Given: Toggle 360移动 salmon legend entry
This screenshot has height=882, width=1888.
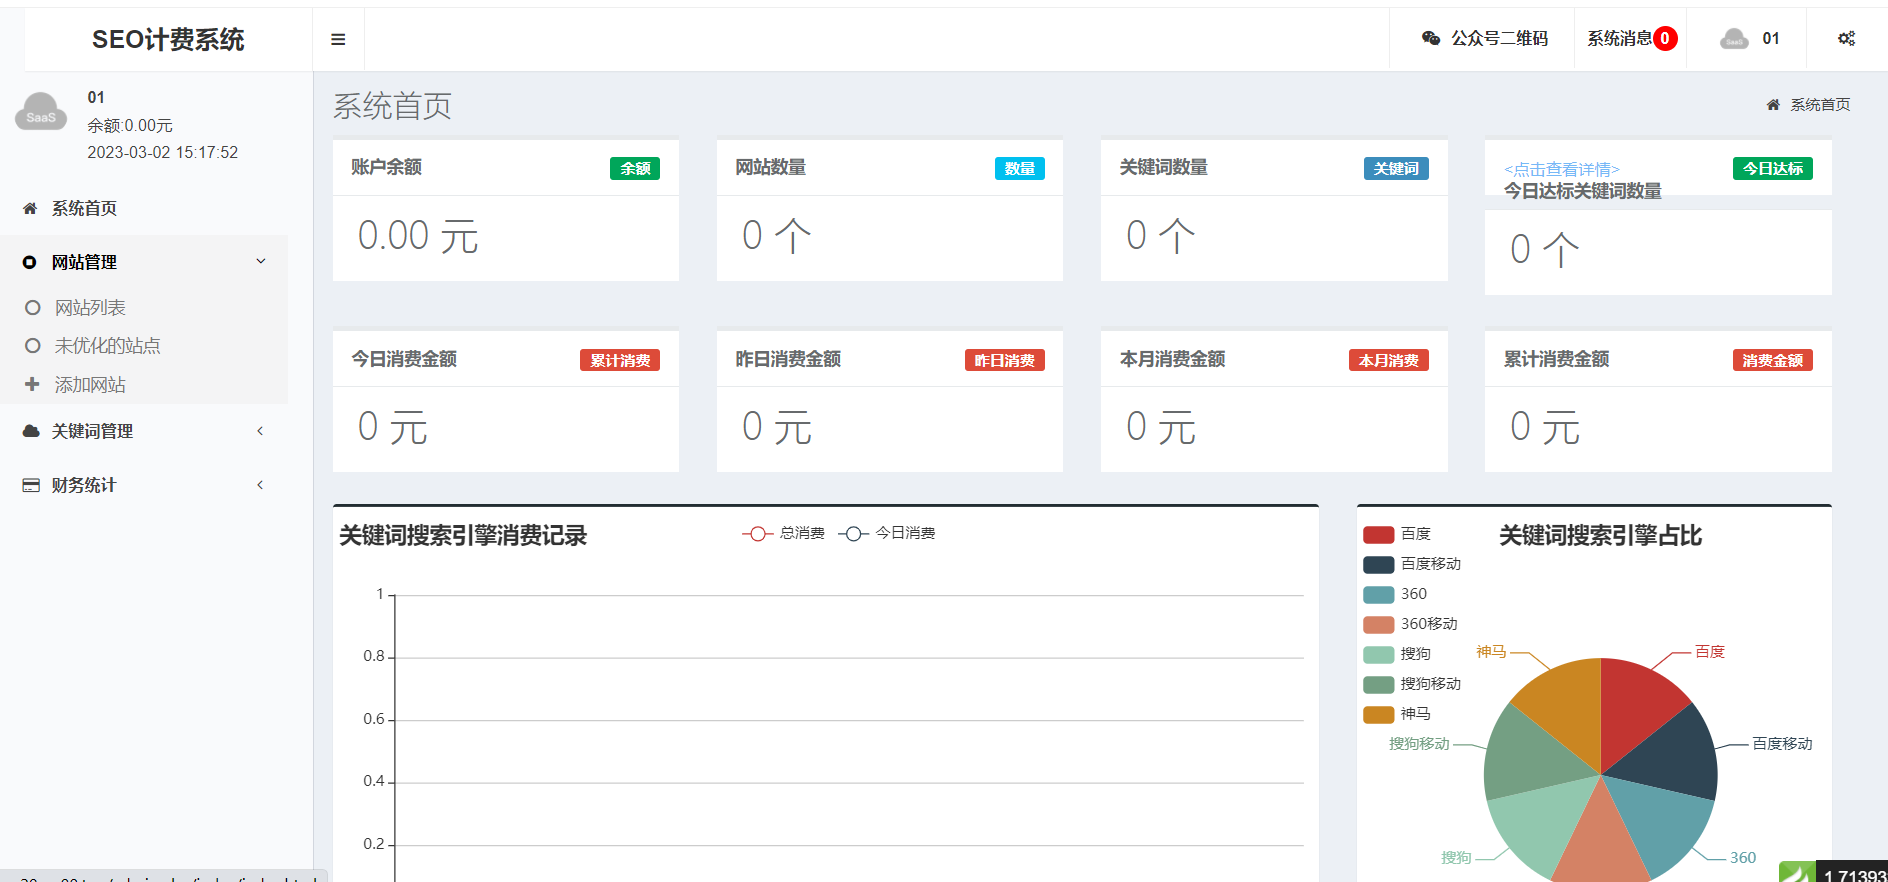Looking at the screenshot, I should 1410,624.
